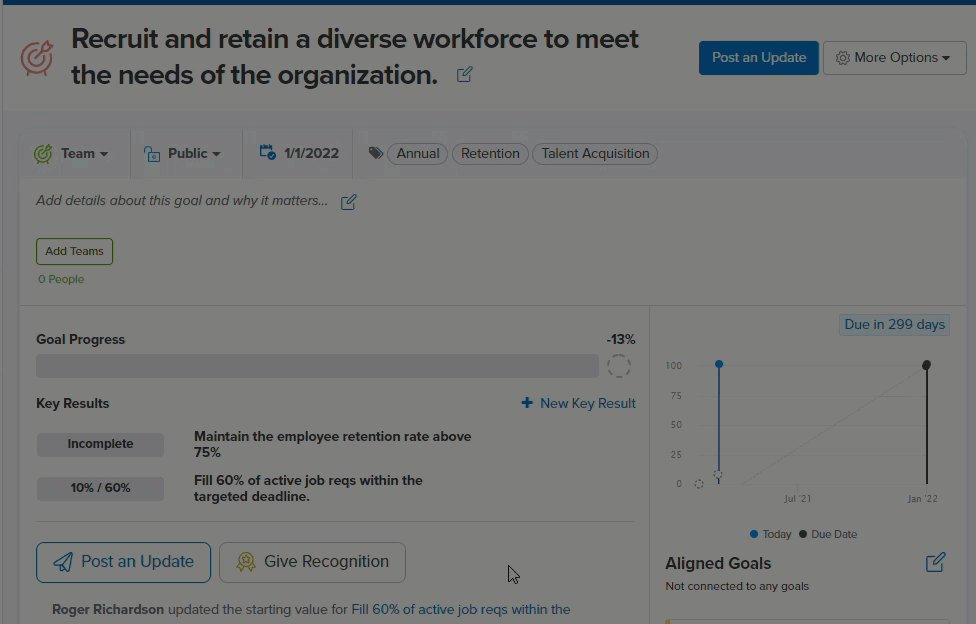Edit Aligned Goals using the pencil icon
976x624 pixels.
coord(936,562)
